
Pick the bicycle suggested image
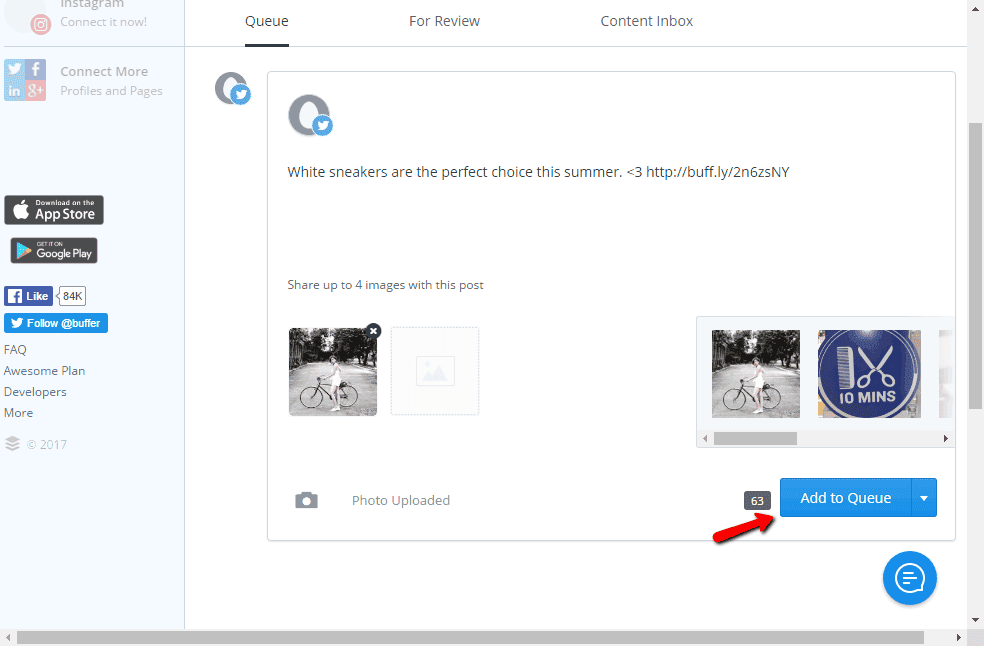tap(756, 374)
